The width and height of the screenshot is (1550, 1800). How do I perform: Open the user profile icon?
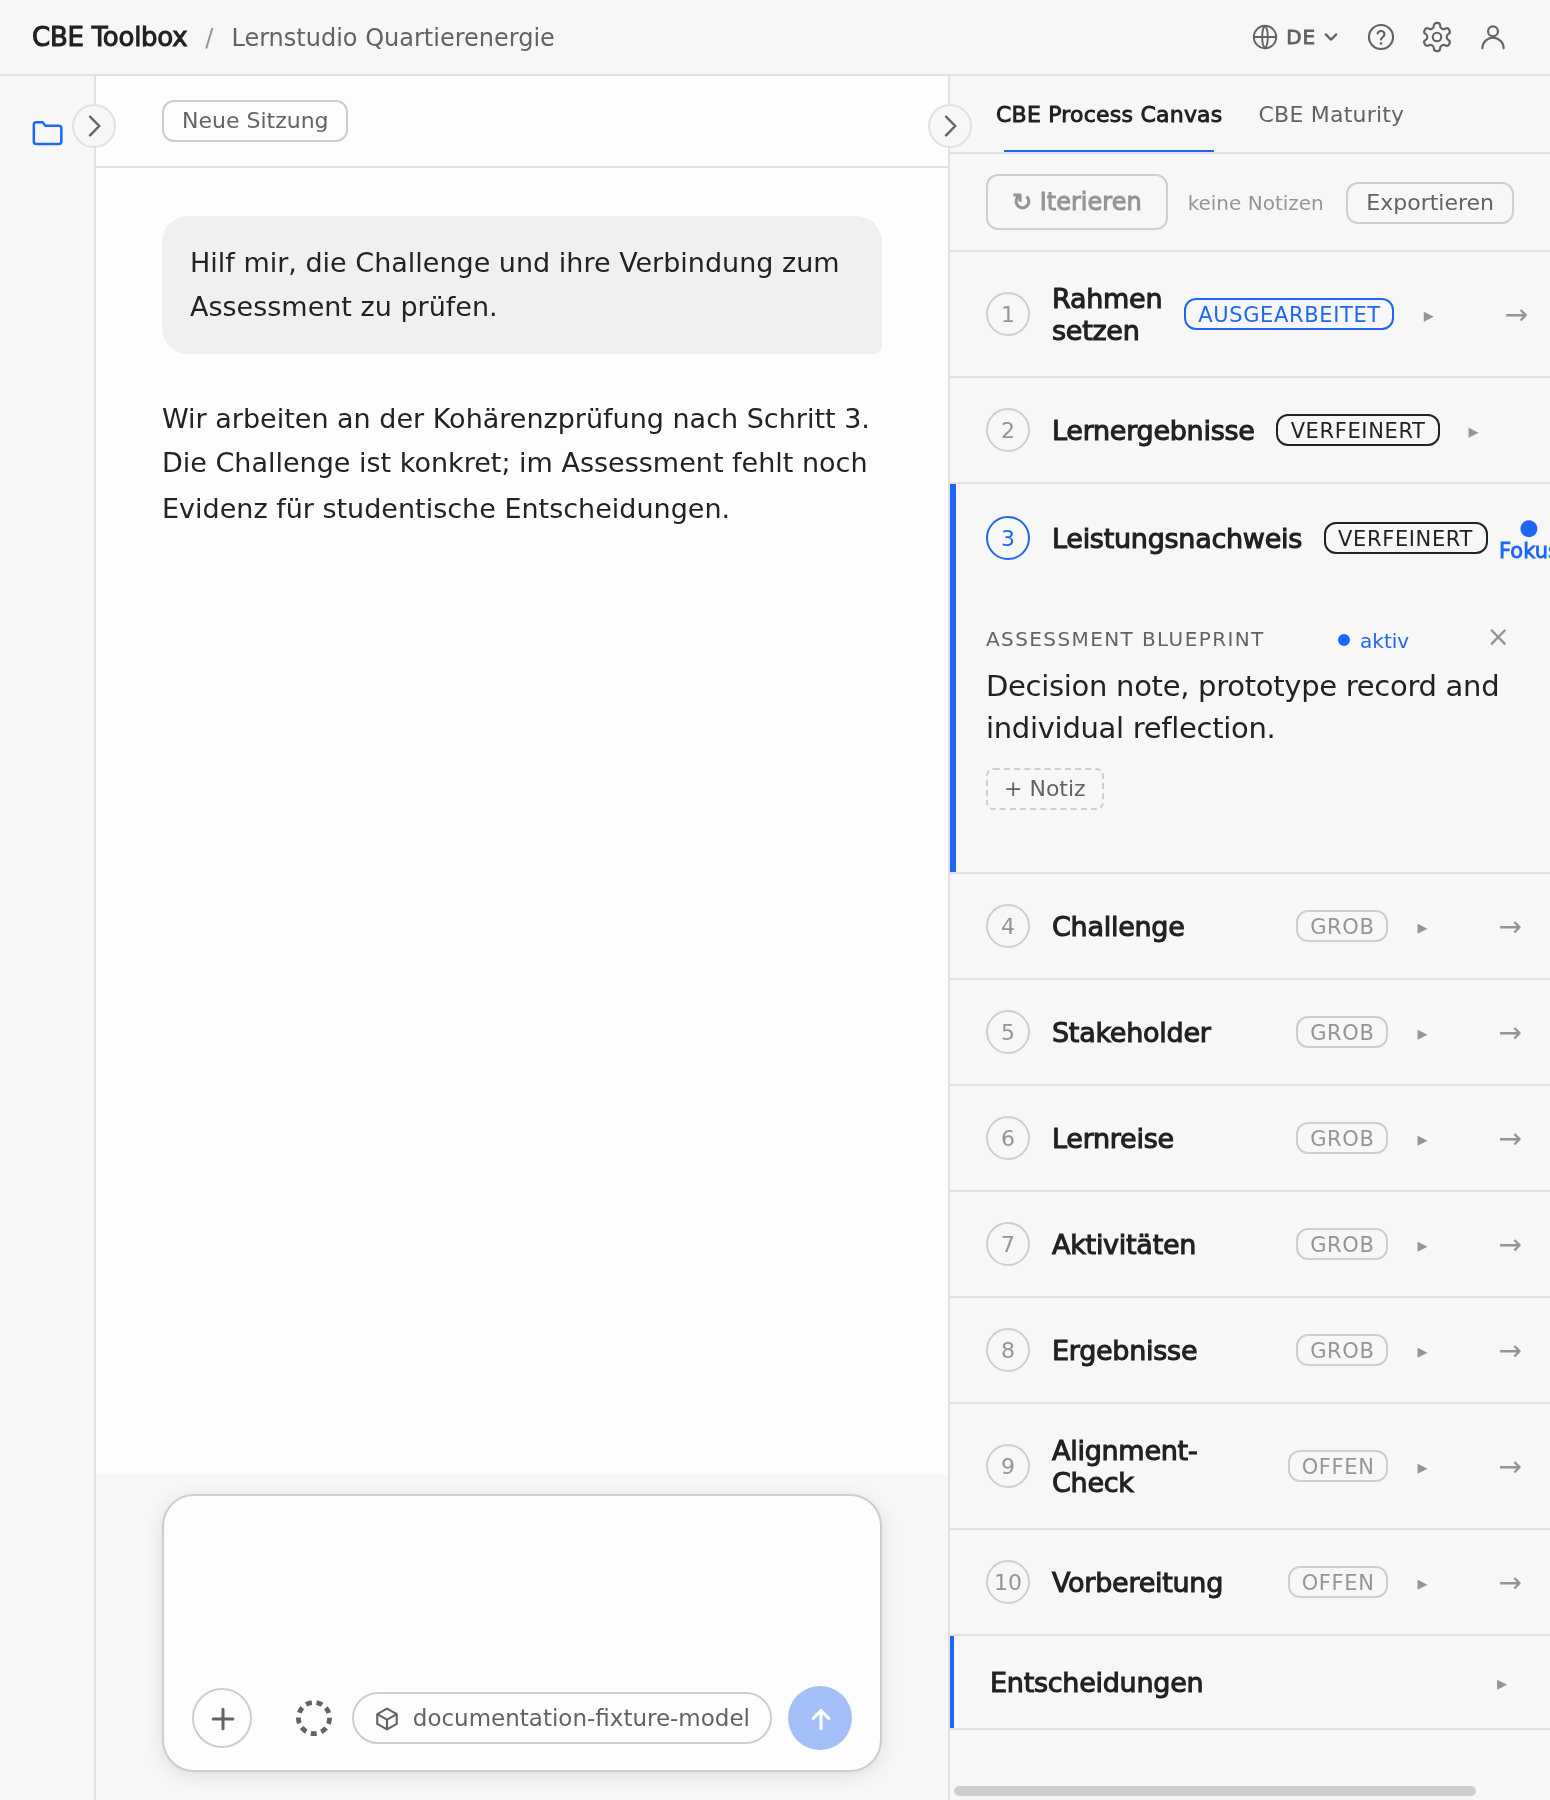tap(1493, 37)
